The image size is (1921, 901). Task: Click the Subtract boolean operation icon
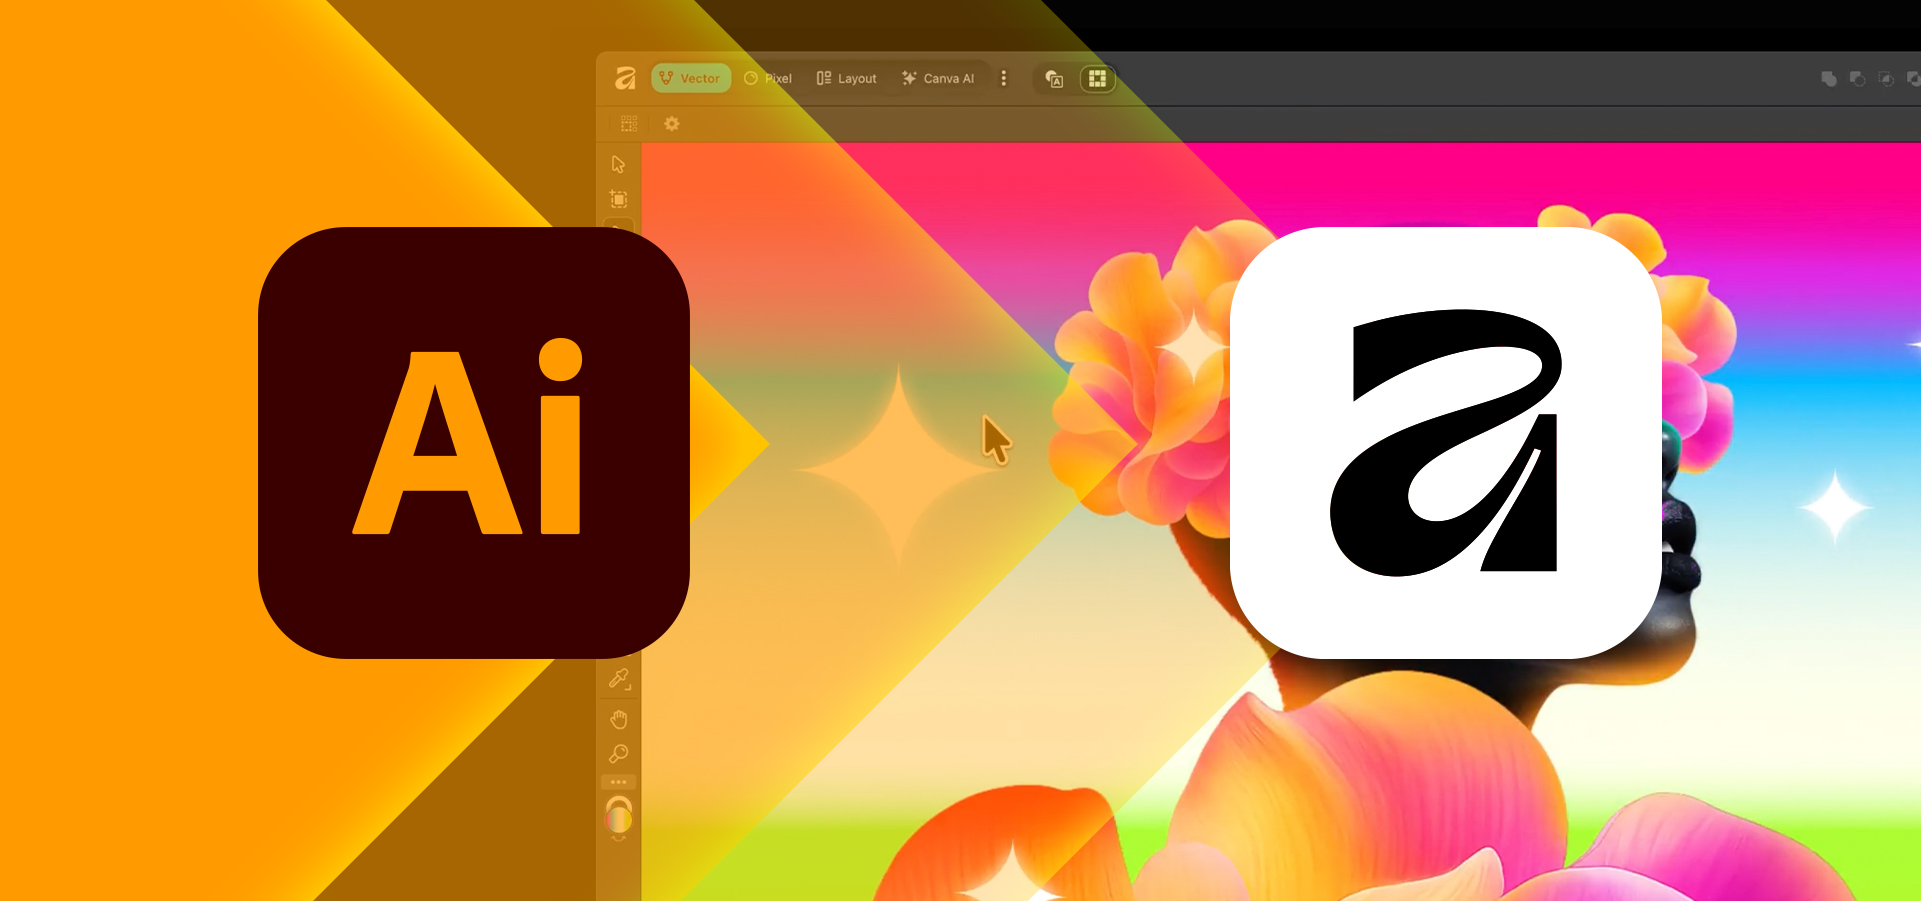(x=1858, y=79)
